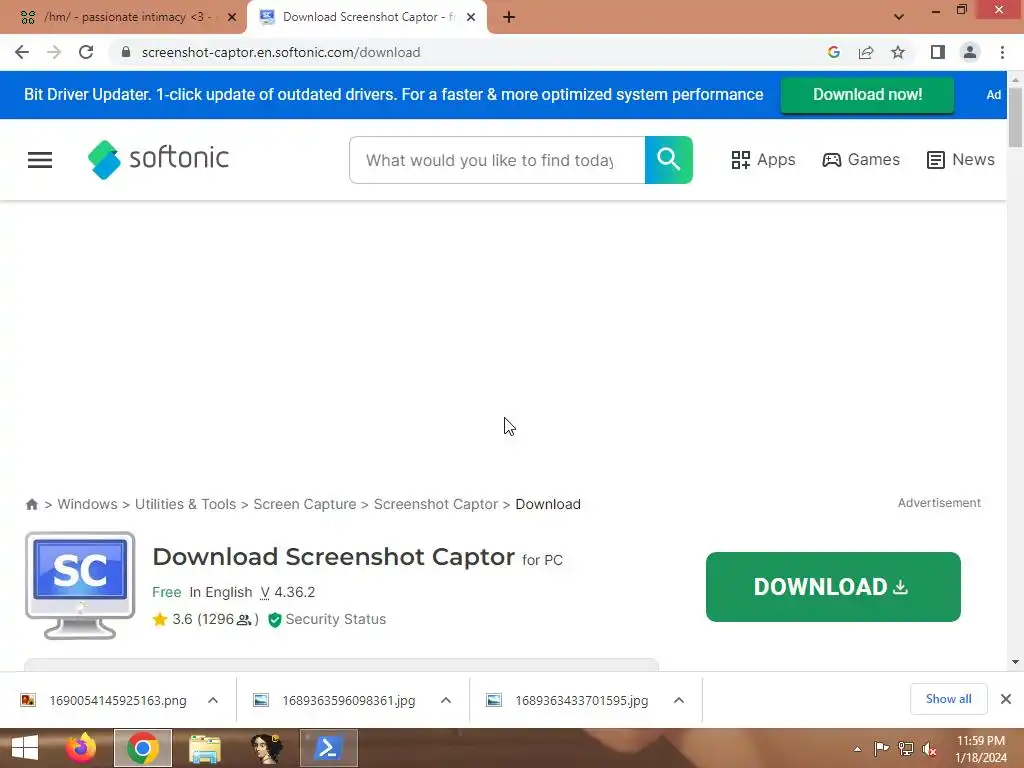Open the Games section
Screen dimensions: 1024x768
861,160
